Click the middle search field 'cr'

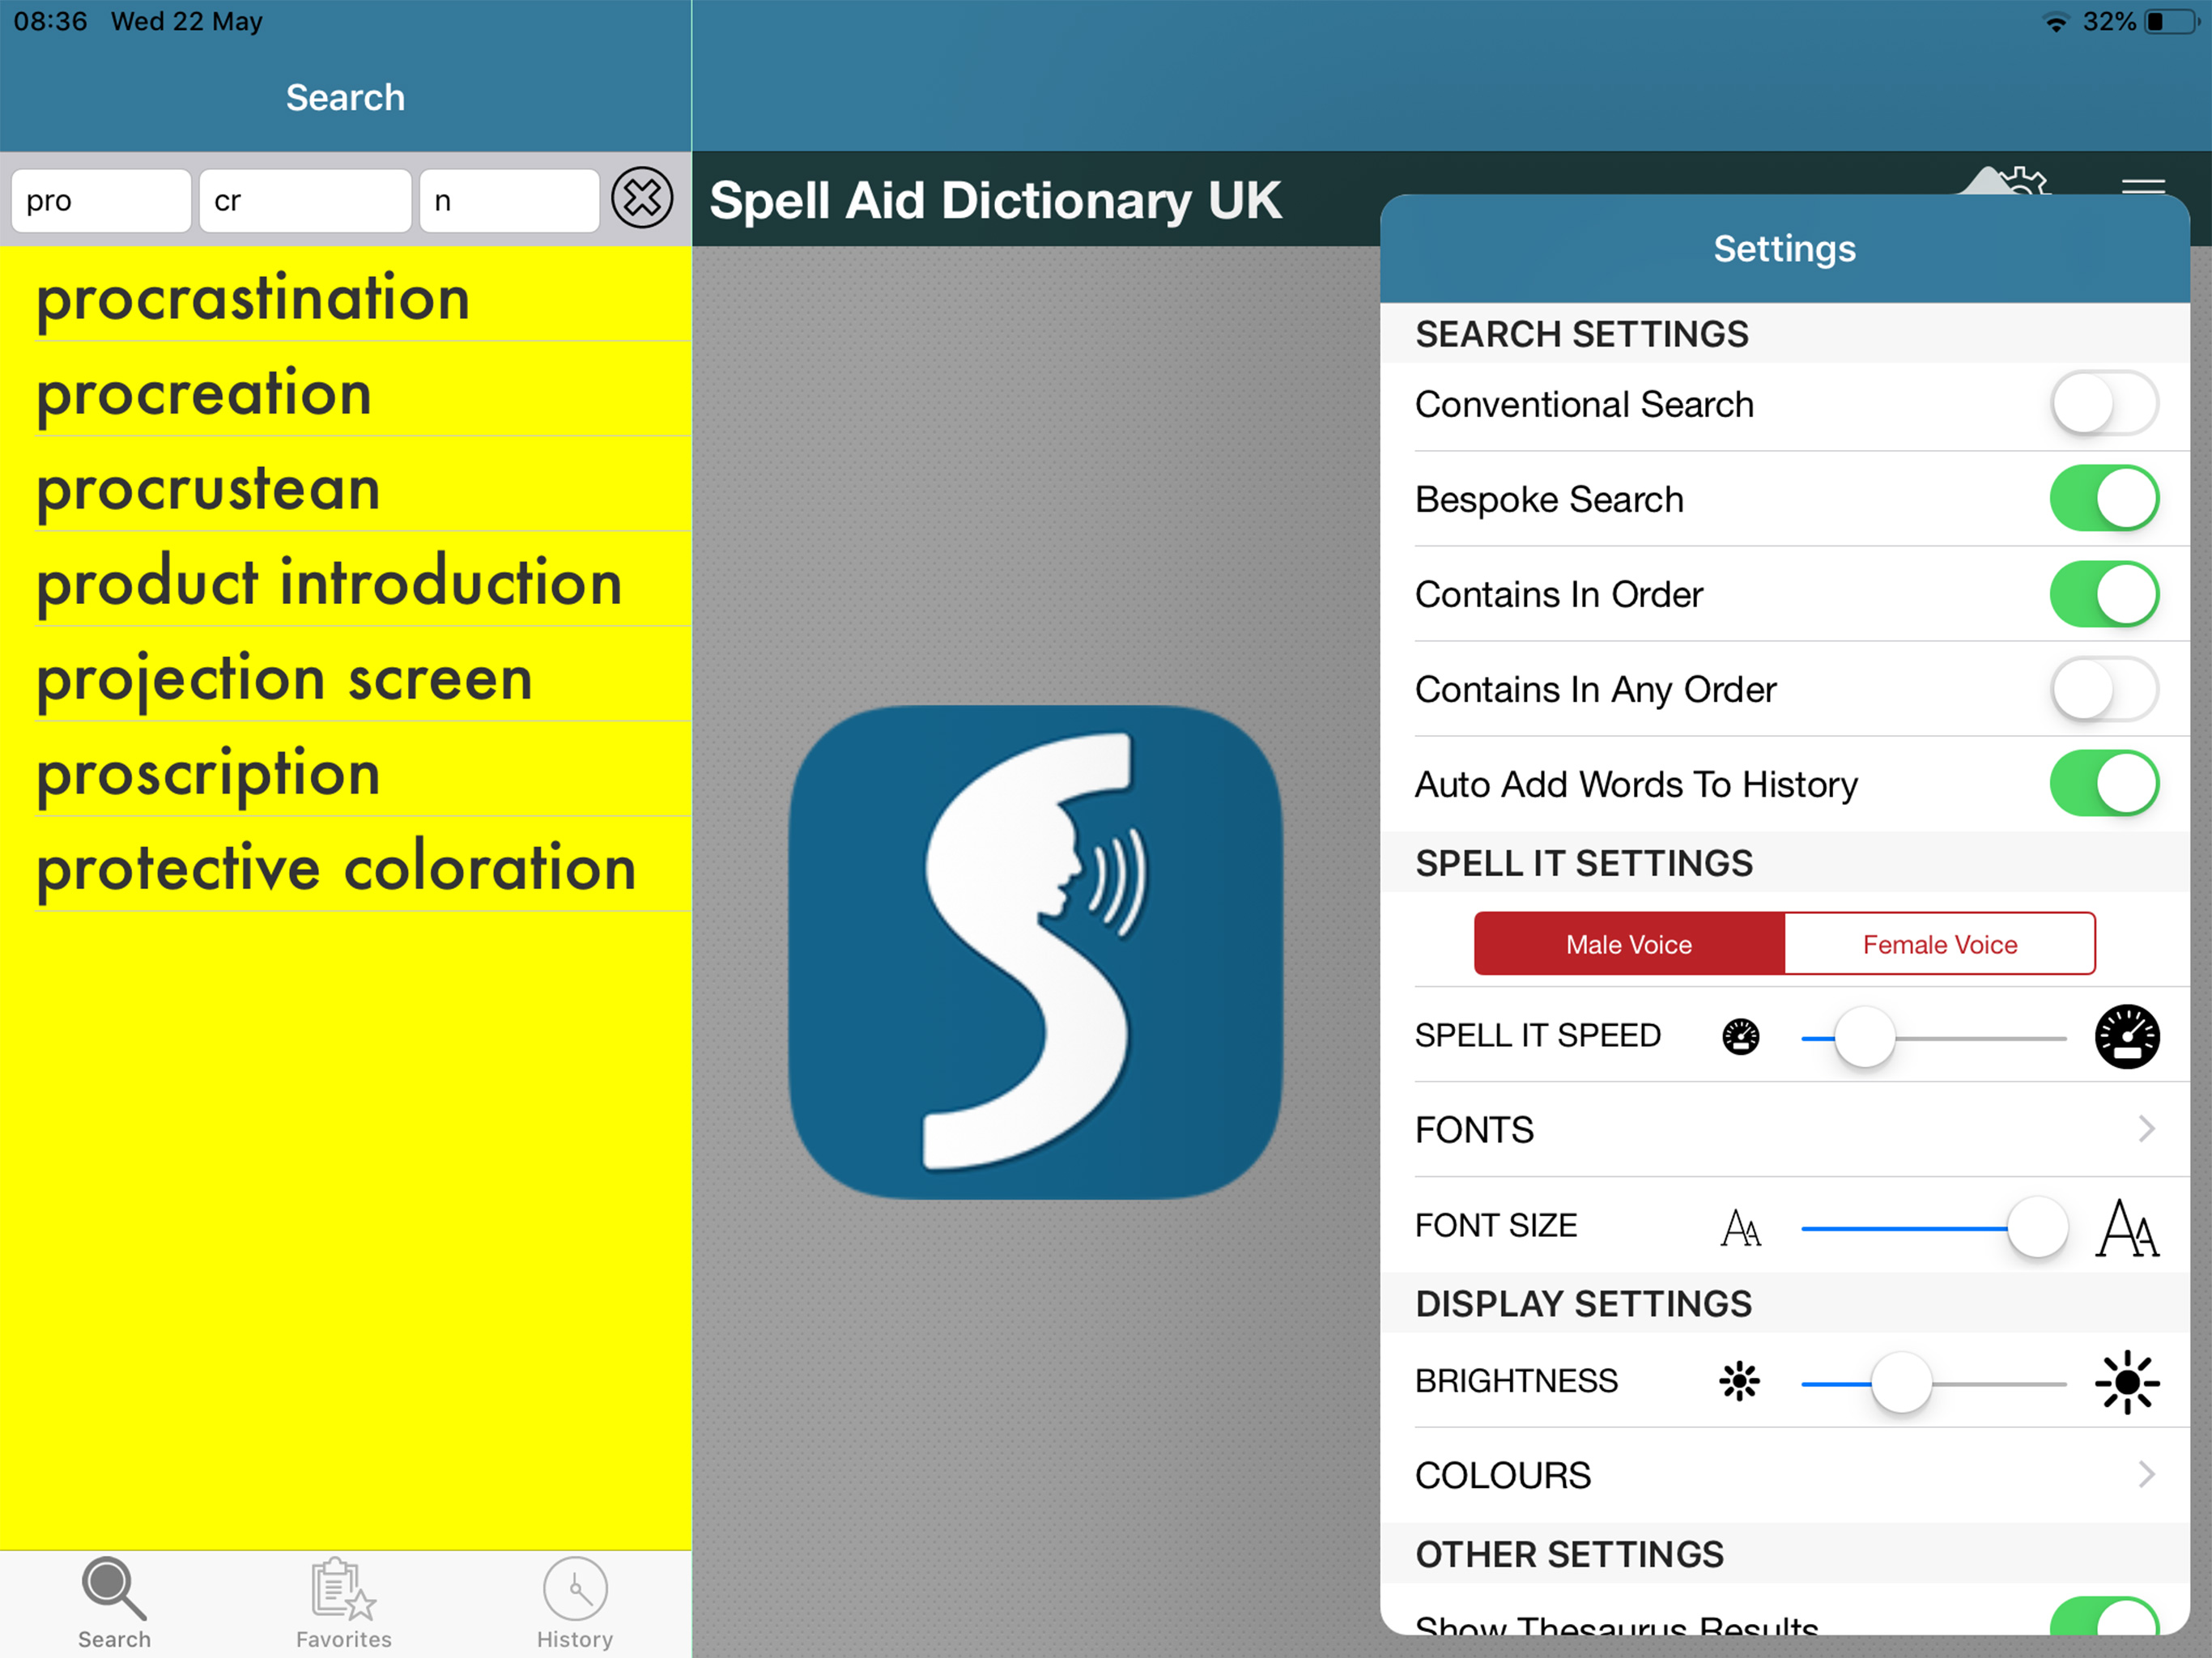(305, 201)
